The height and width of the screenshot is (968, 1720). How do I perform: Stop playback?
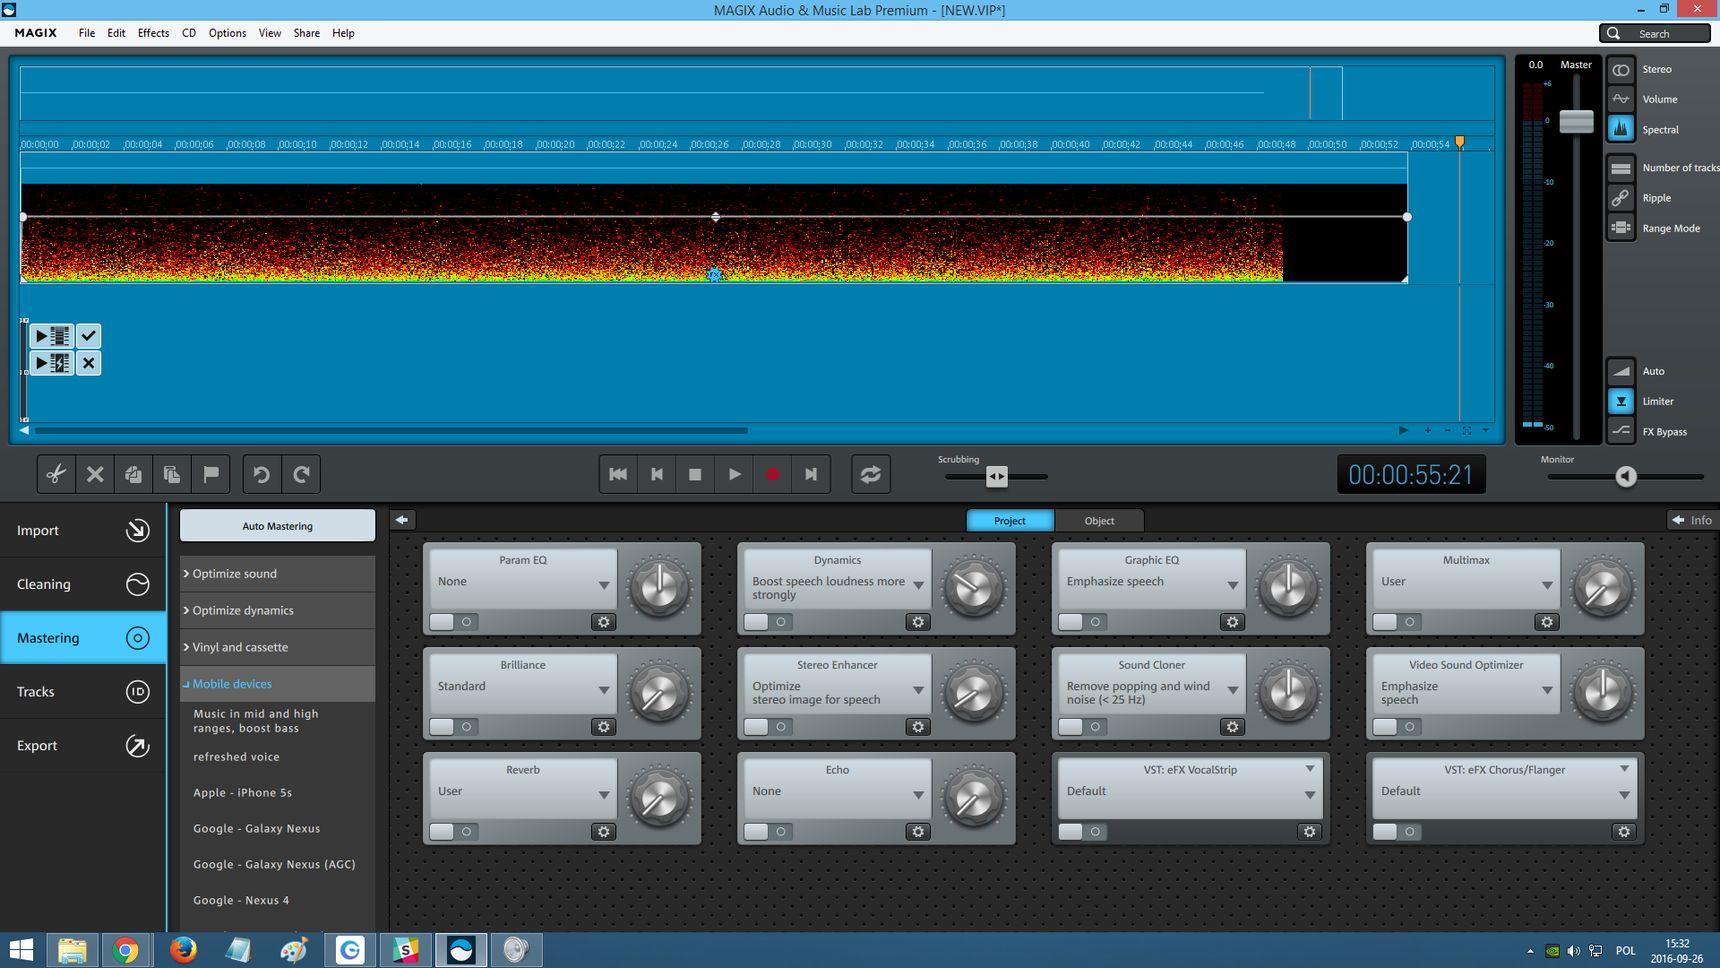tap(695, 474)
